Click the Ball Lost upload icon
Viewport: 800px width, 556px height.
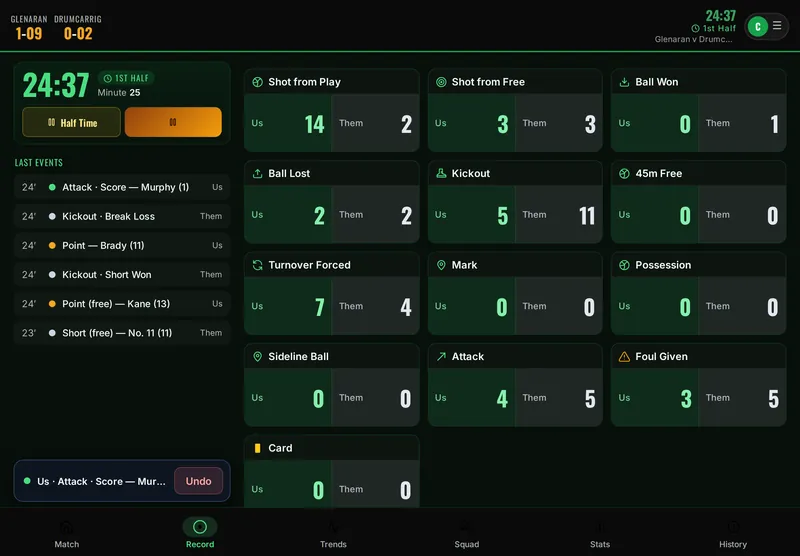coord(258,173)
